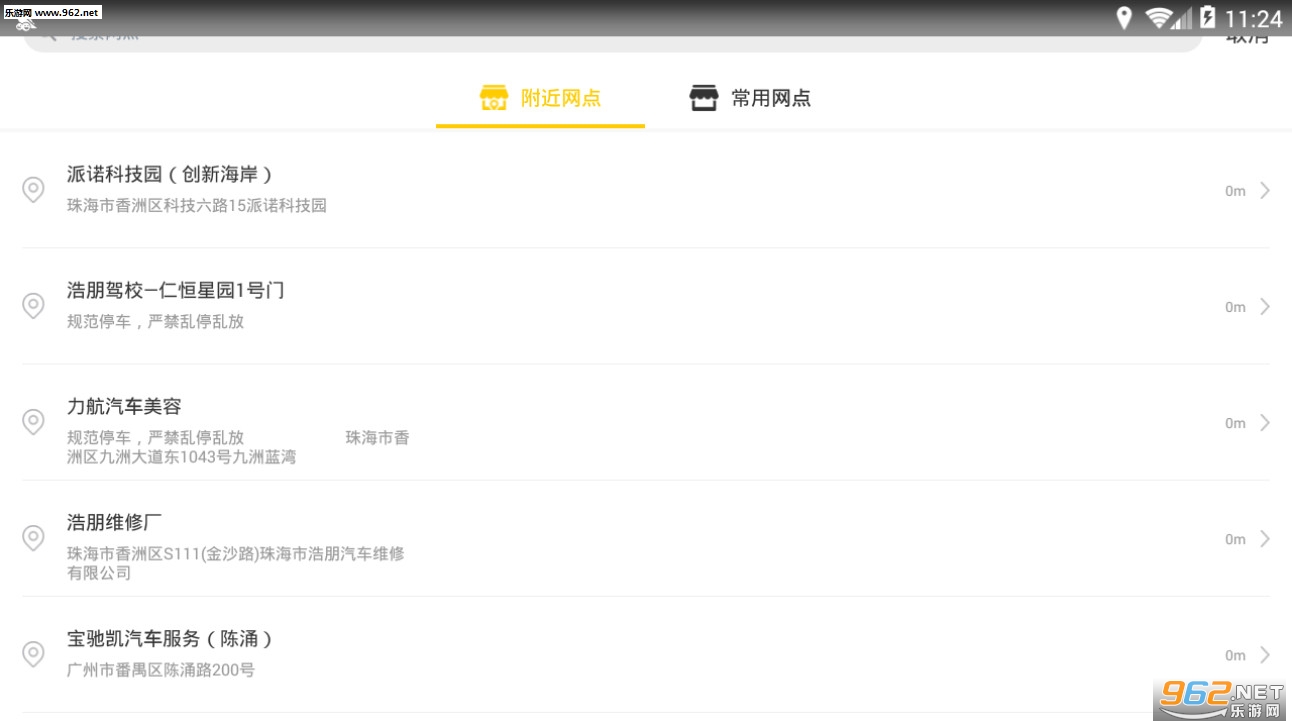Tap the 0m distance for 力航汽车美容

(x=1235, y=423)
